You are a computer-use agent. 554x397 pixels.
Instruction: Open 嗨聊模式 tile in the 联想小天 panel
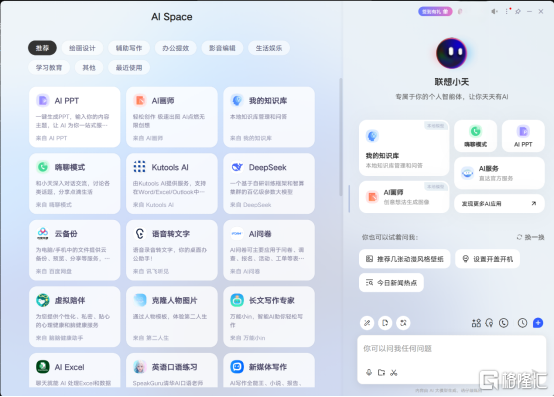coord(476,136)
